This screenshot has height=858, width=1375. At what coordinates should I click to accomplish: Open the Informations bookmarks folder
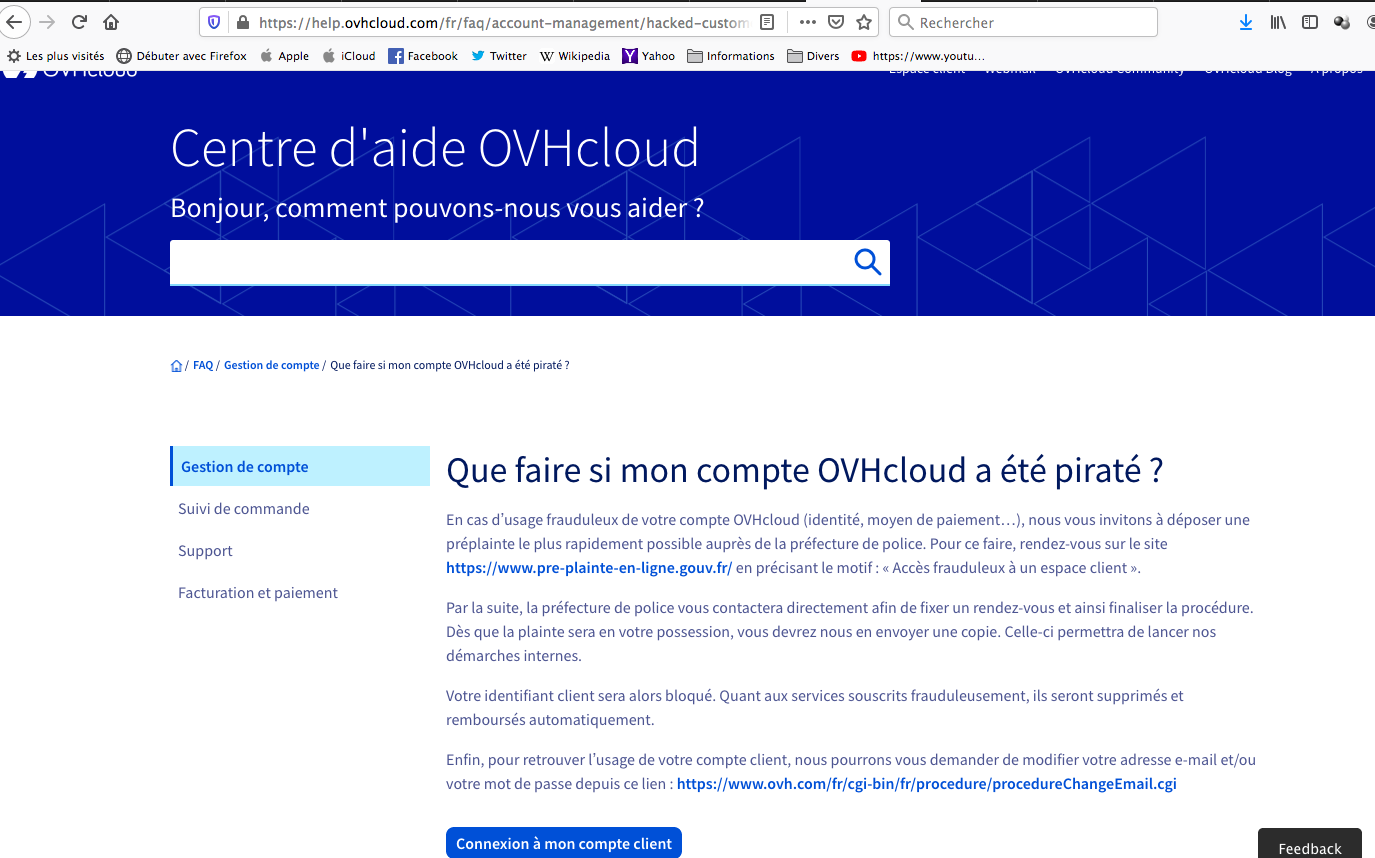tap(731, 56)
